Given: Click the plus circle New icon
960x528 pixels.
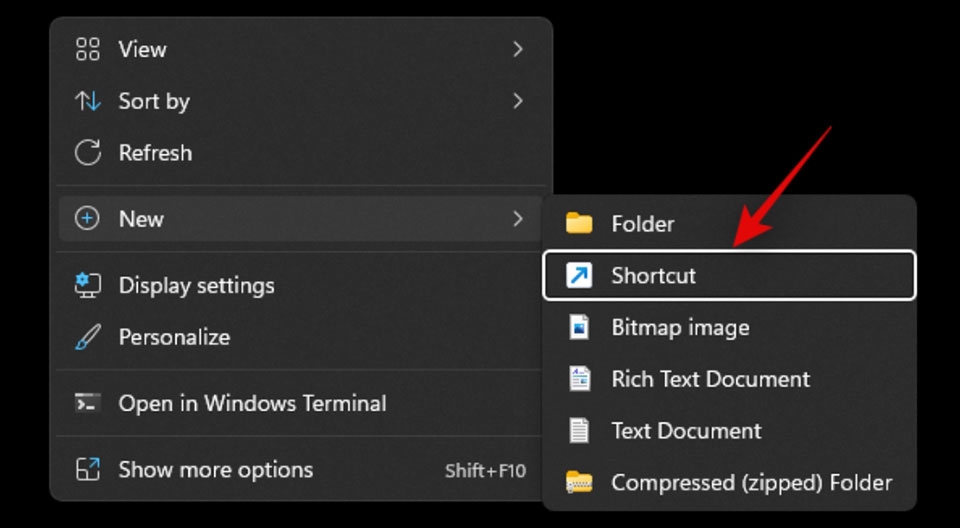Looking at the screenshot, I should pyautogui.click(x=87, y=218).
